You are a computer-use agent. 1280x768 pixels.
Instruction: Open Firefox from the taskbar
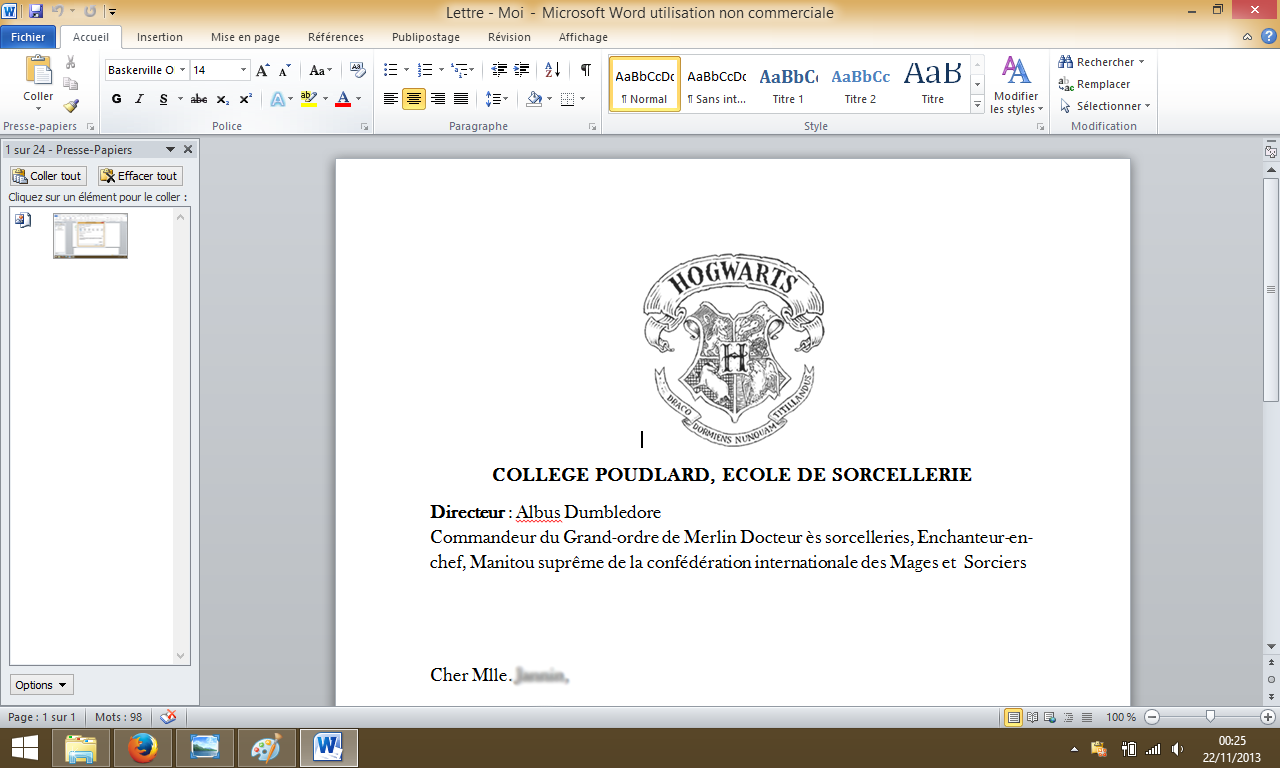point(143,748)
